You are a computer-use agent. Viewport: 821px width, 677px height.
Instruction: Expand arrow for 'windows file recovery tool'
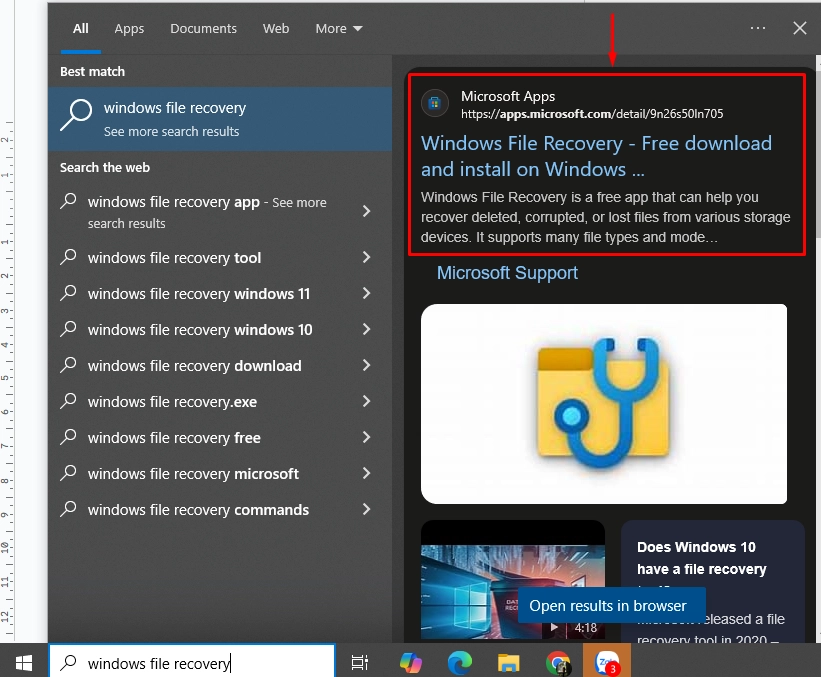367,257
